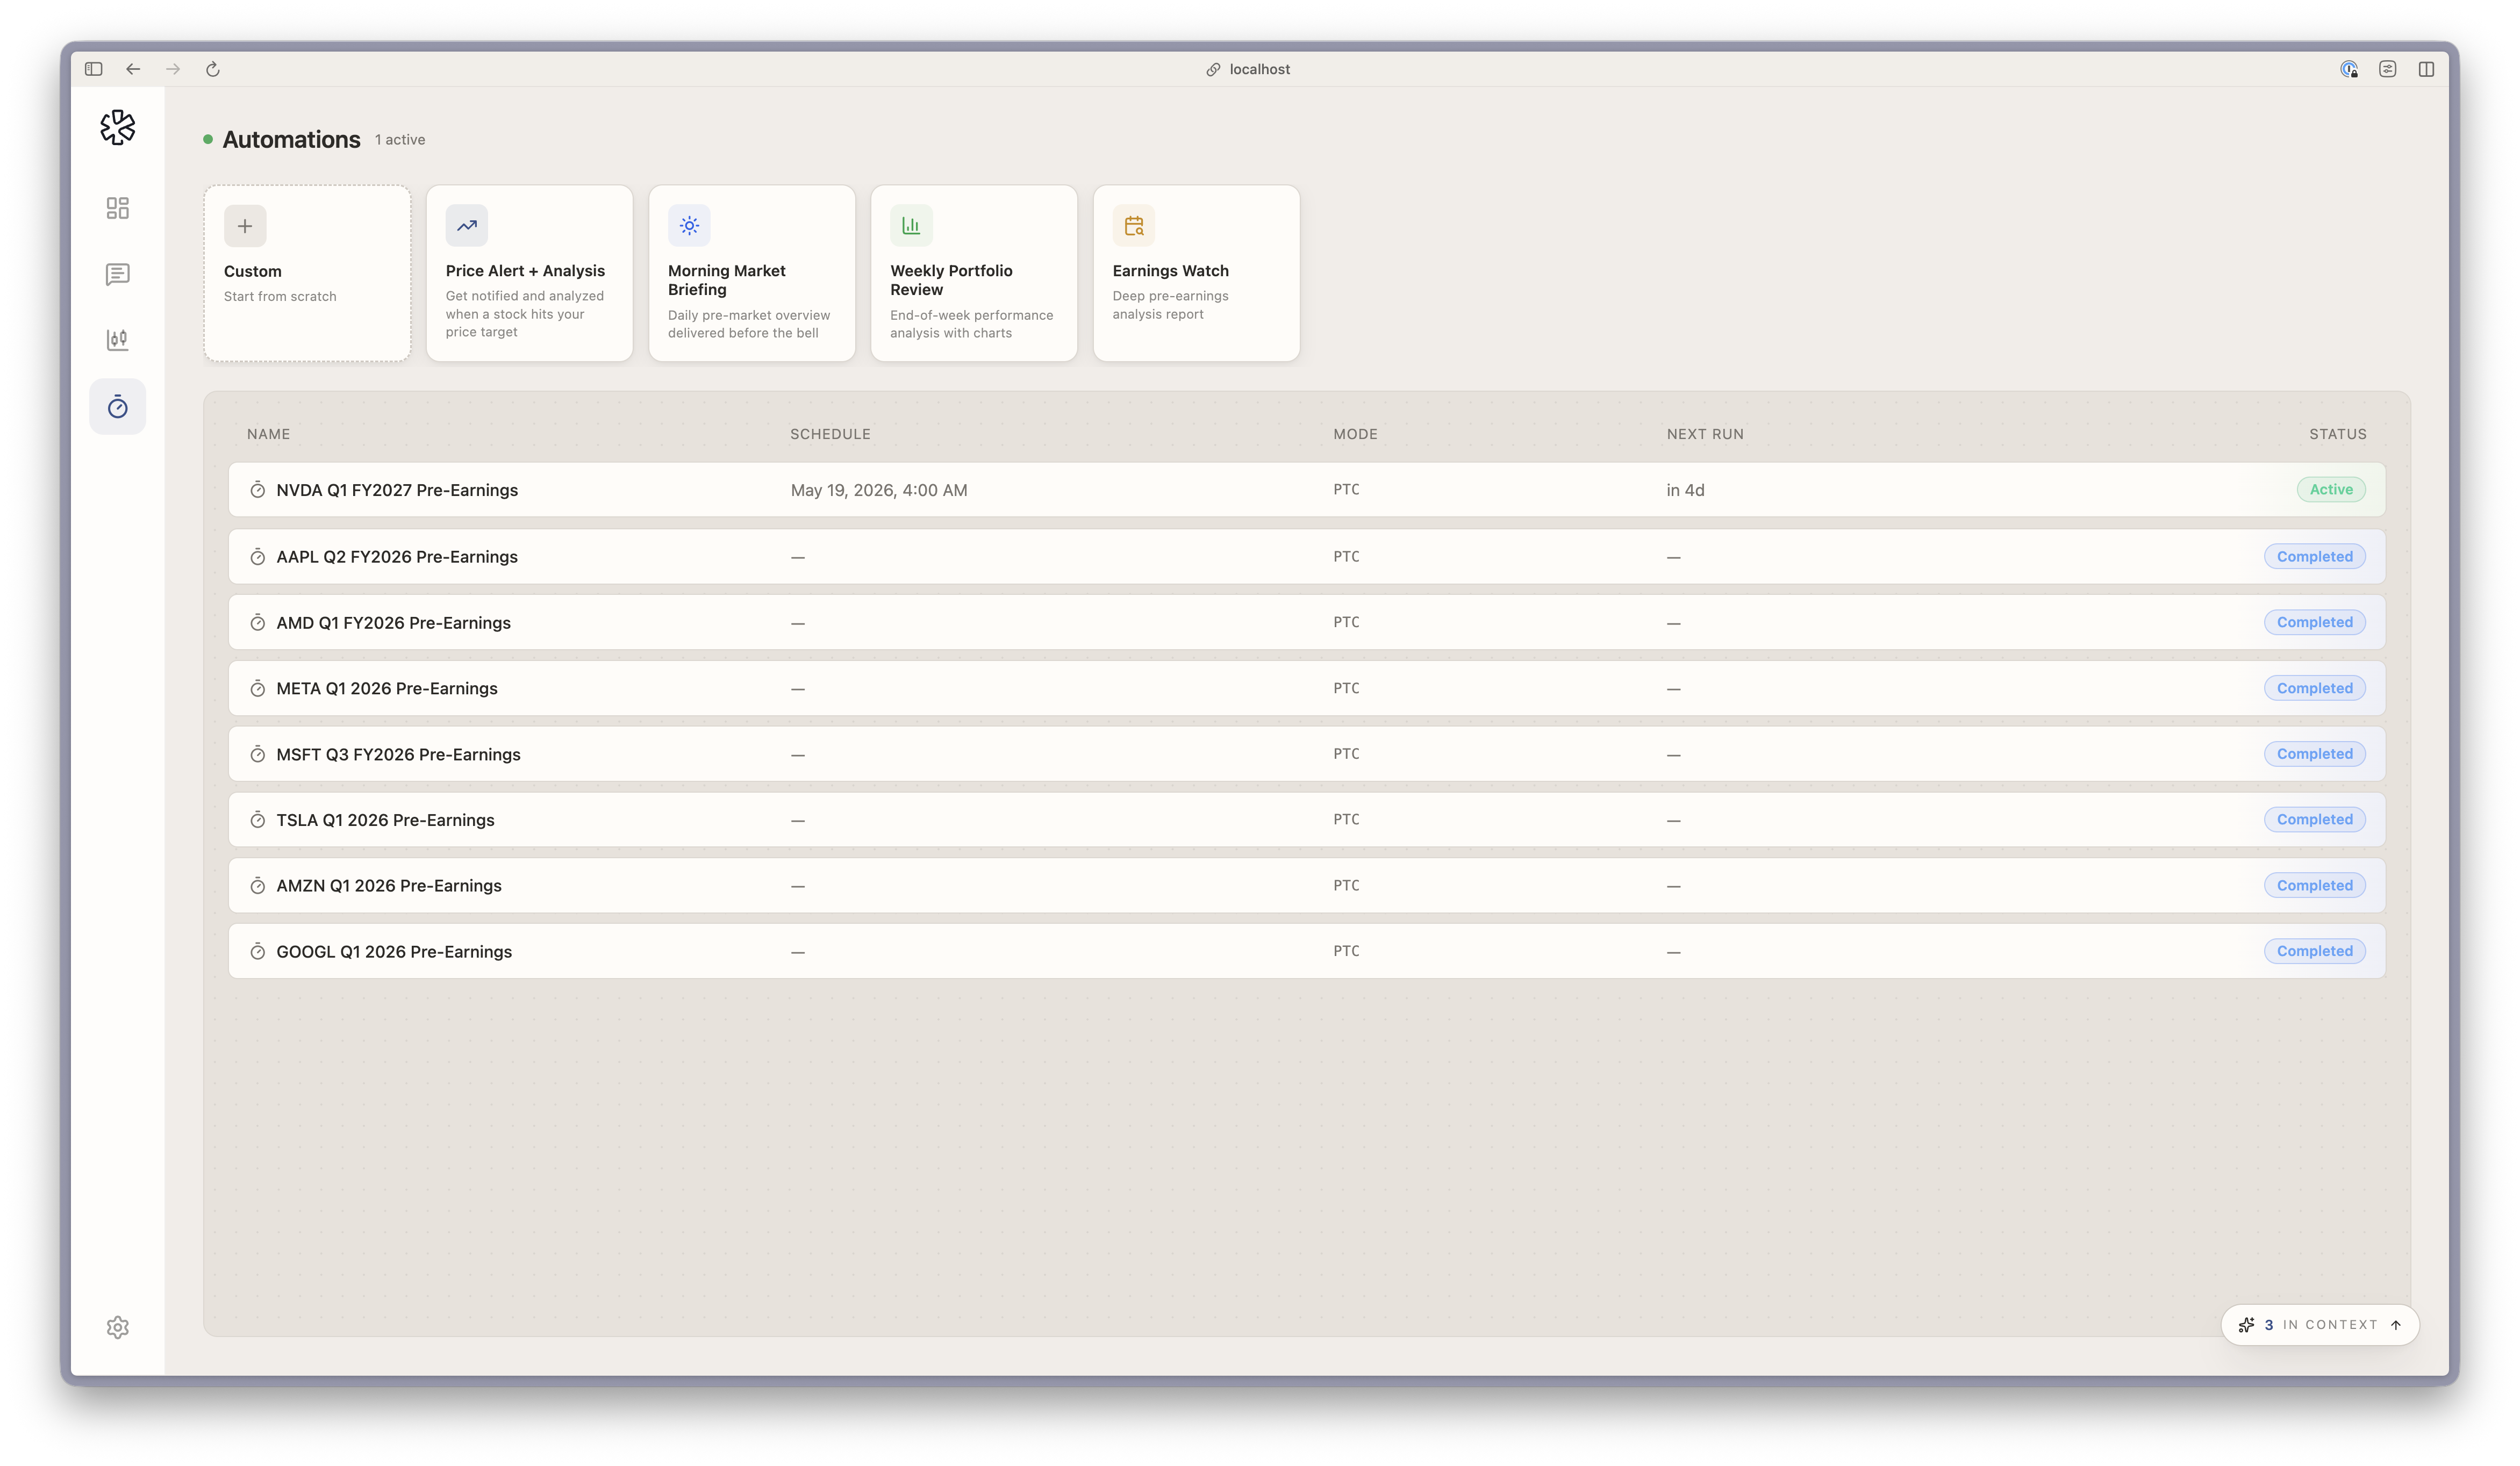Viewport: 2520px width, 1466px height.
Task: Click the Completed badge on GOOGL row
Action: point(2315,951)
